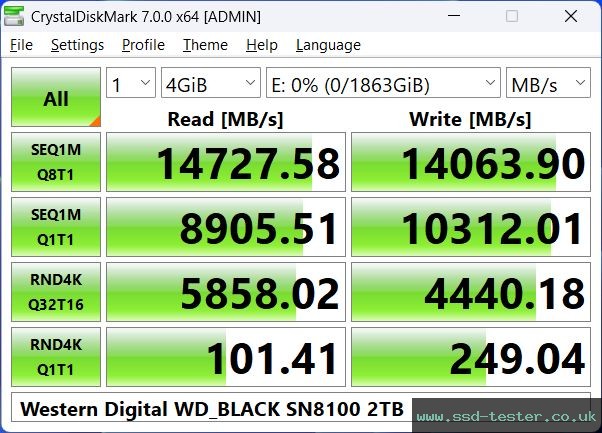Viewport: 602px width, 433px height.
Task: Click the SEQ1M Q1T1 read result 8905.51
Action: pos(226,227)
